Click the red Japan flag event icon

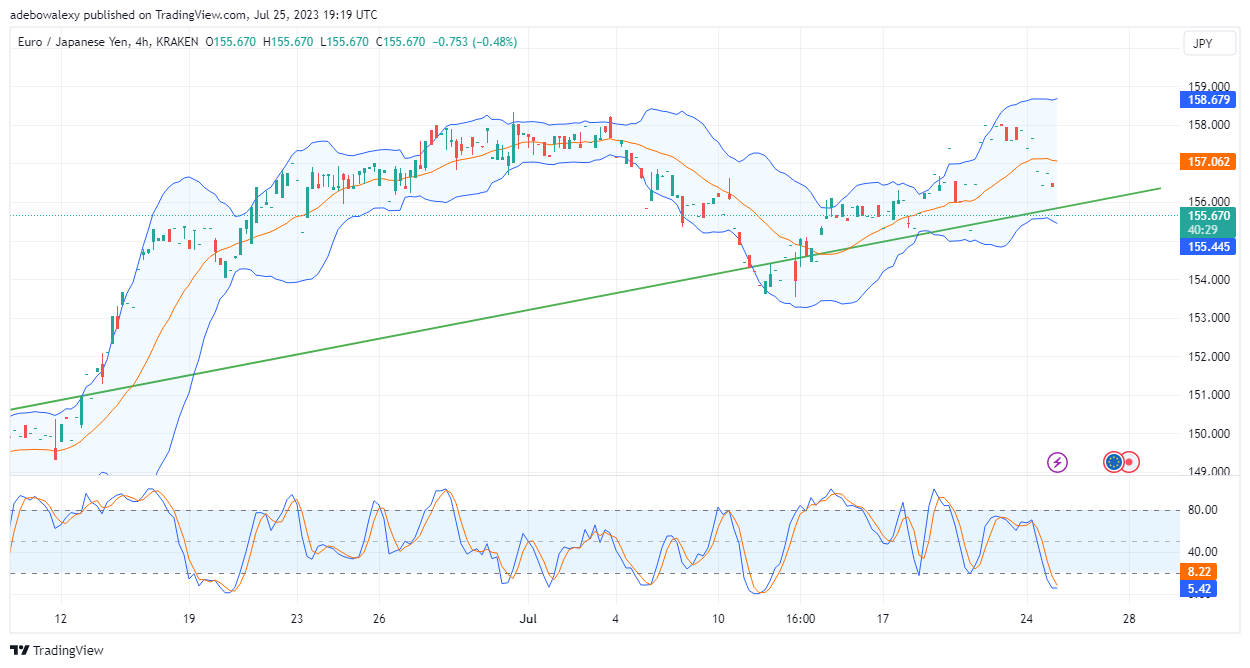(1130, 462)
